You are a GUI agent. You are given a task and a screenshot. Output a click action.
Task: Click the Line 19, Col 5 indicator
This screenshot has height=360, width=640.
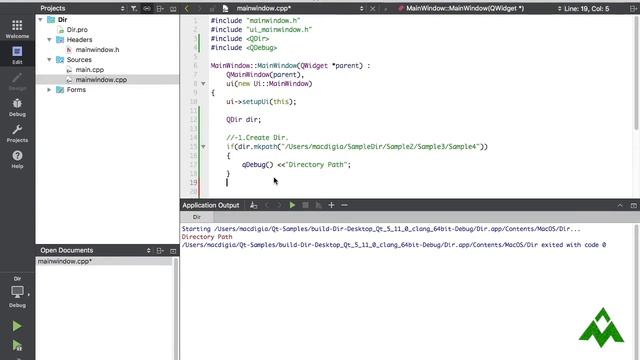(x=587, y=8)
